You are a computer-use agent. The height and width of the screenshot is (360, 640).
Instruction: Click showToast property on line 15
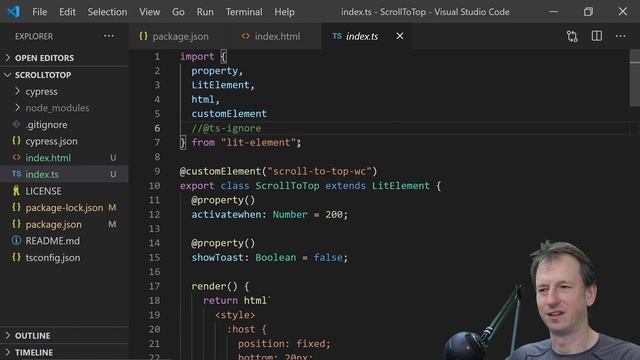point(218,257)
